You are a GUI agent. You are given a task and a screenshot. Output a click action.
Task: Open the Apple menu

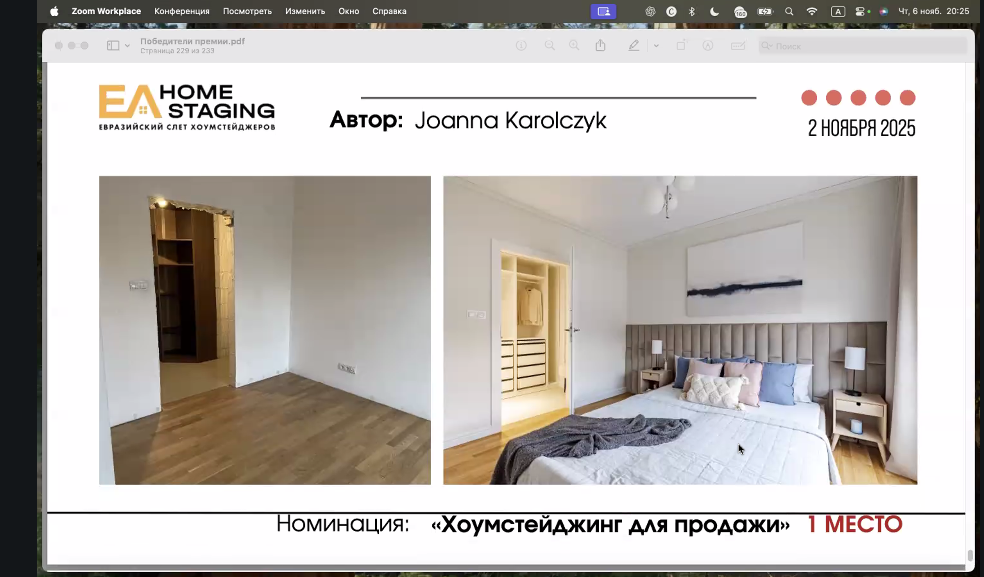click(54, 11)
